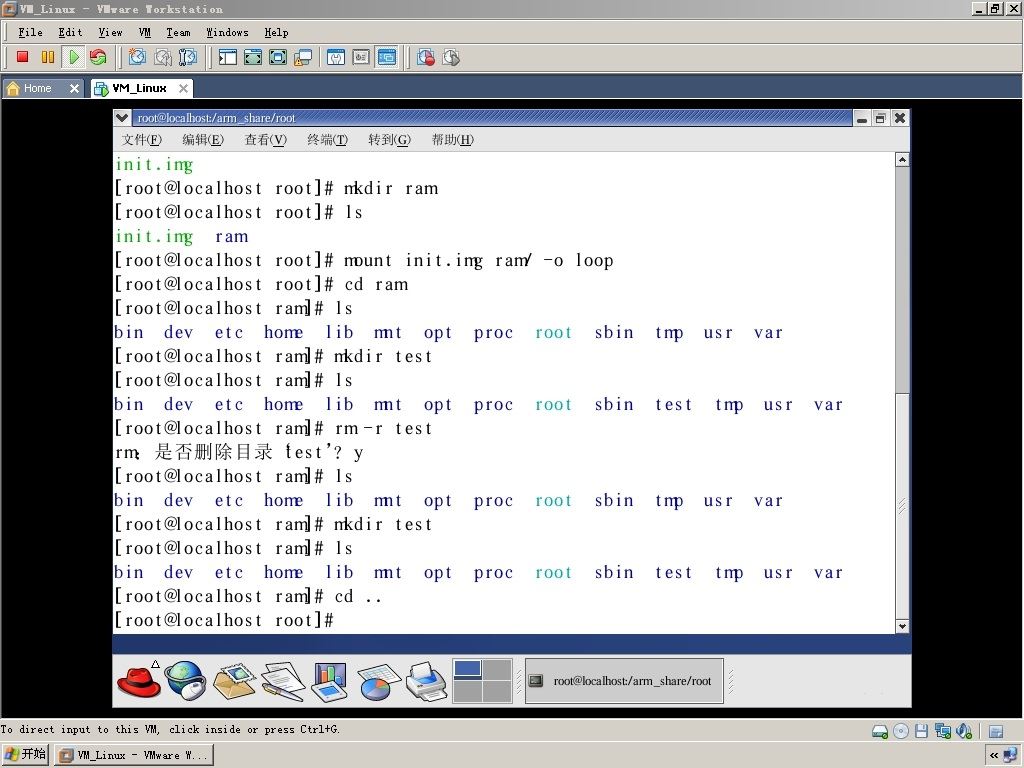Image resolution: width=1024 pixels, height=768 pixels.
Task: Open the Windows menu in VMware
Action: pos(227,32)
